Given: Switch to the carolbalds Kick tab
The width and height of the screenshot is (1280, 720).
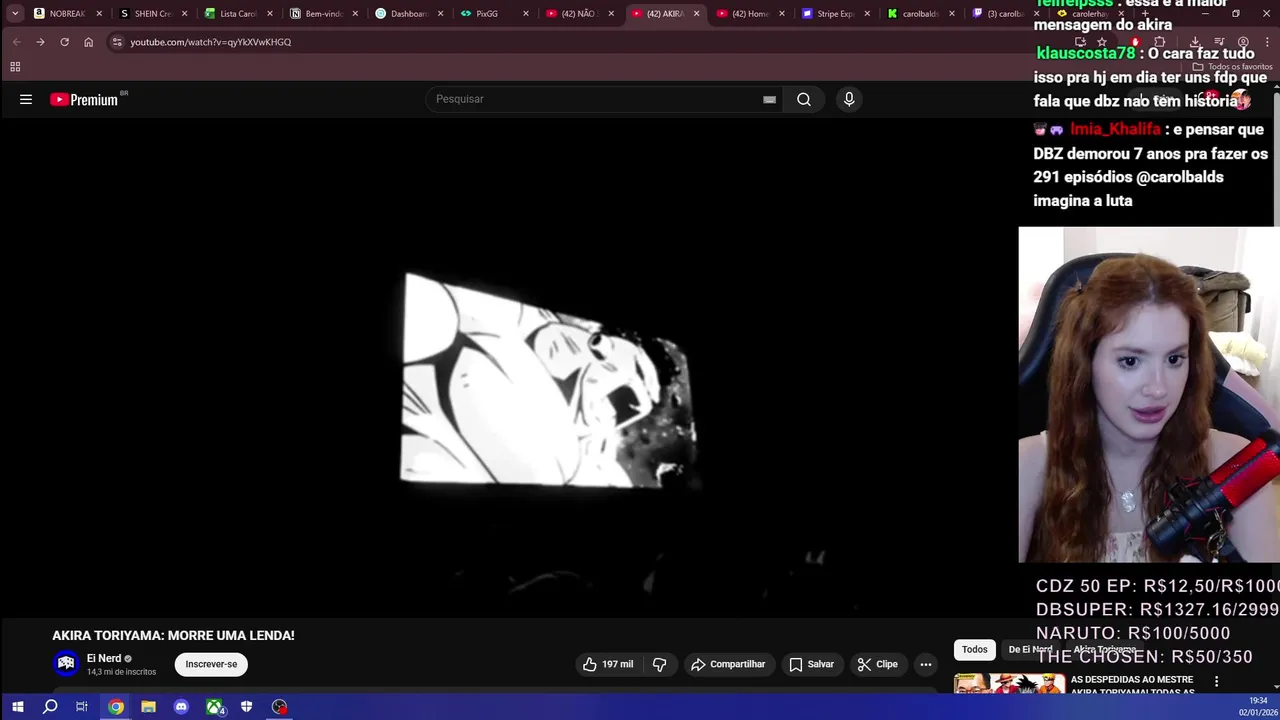Looking at the screenshot, I should point(919,14).
